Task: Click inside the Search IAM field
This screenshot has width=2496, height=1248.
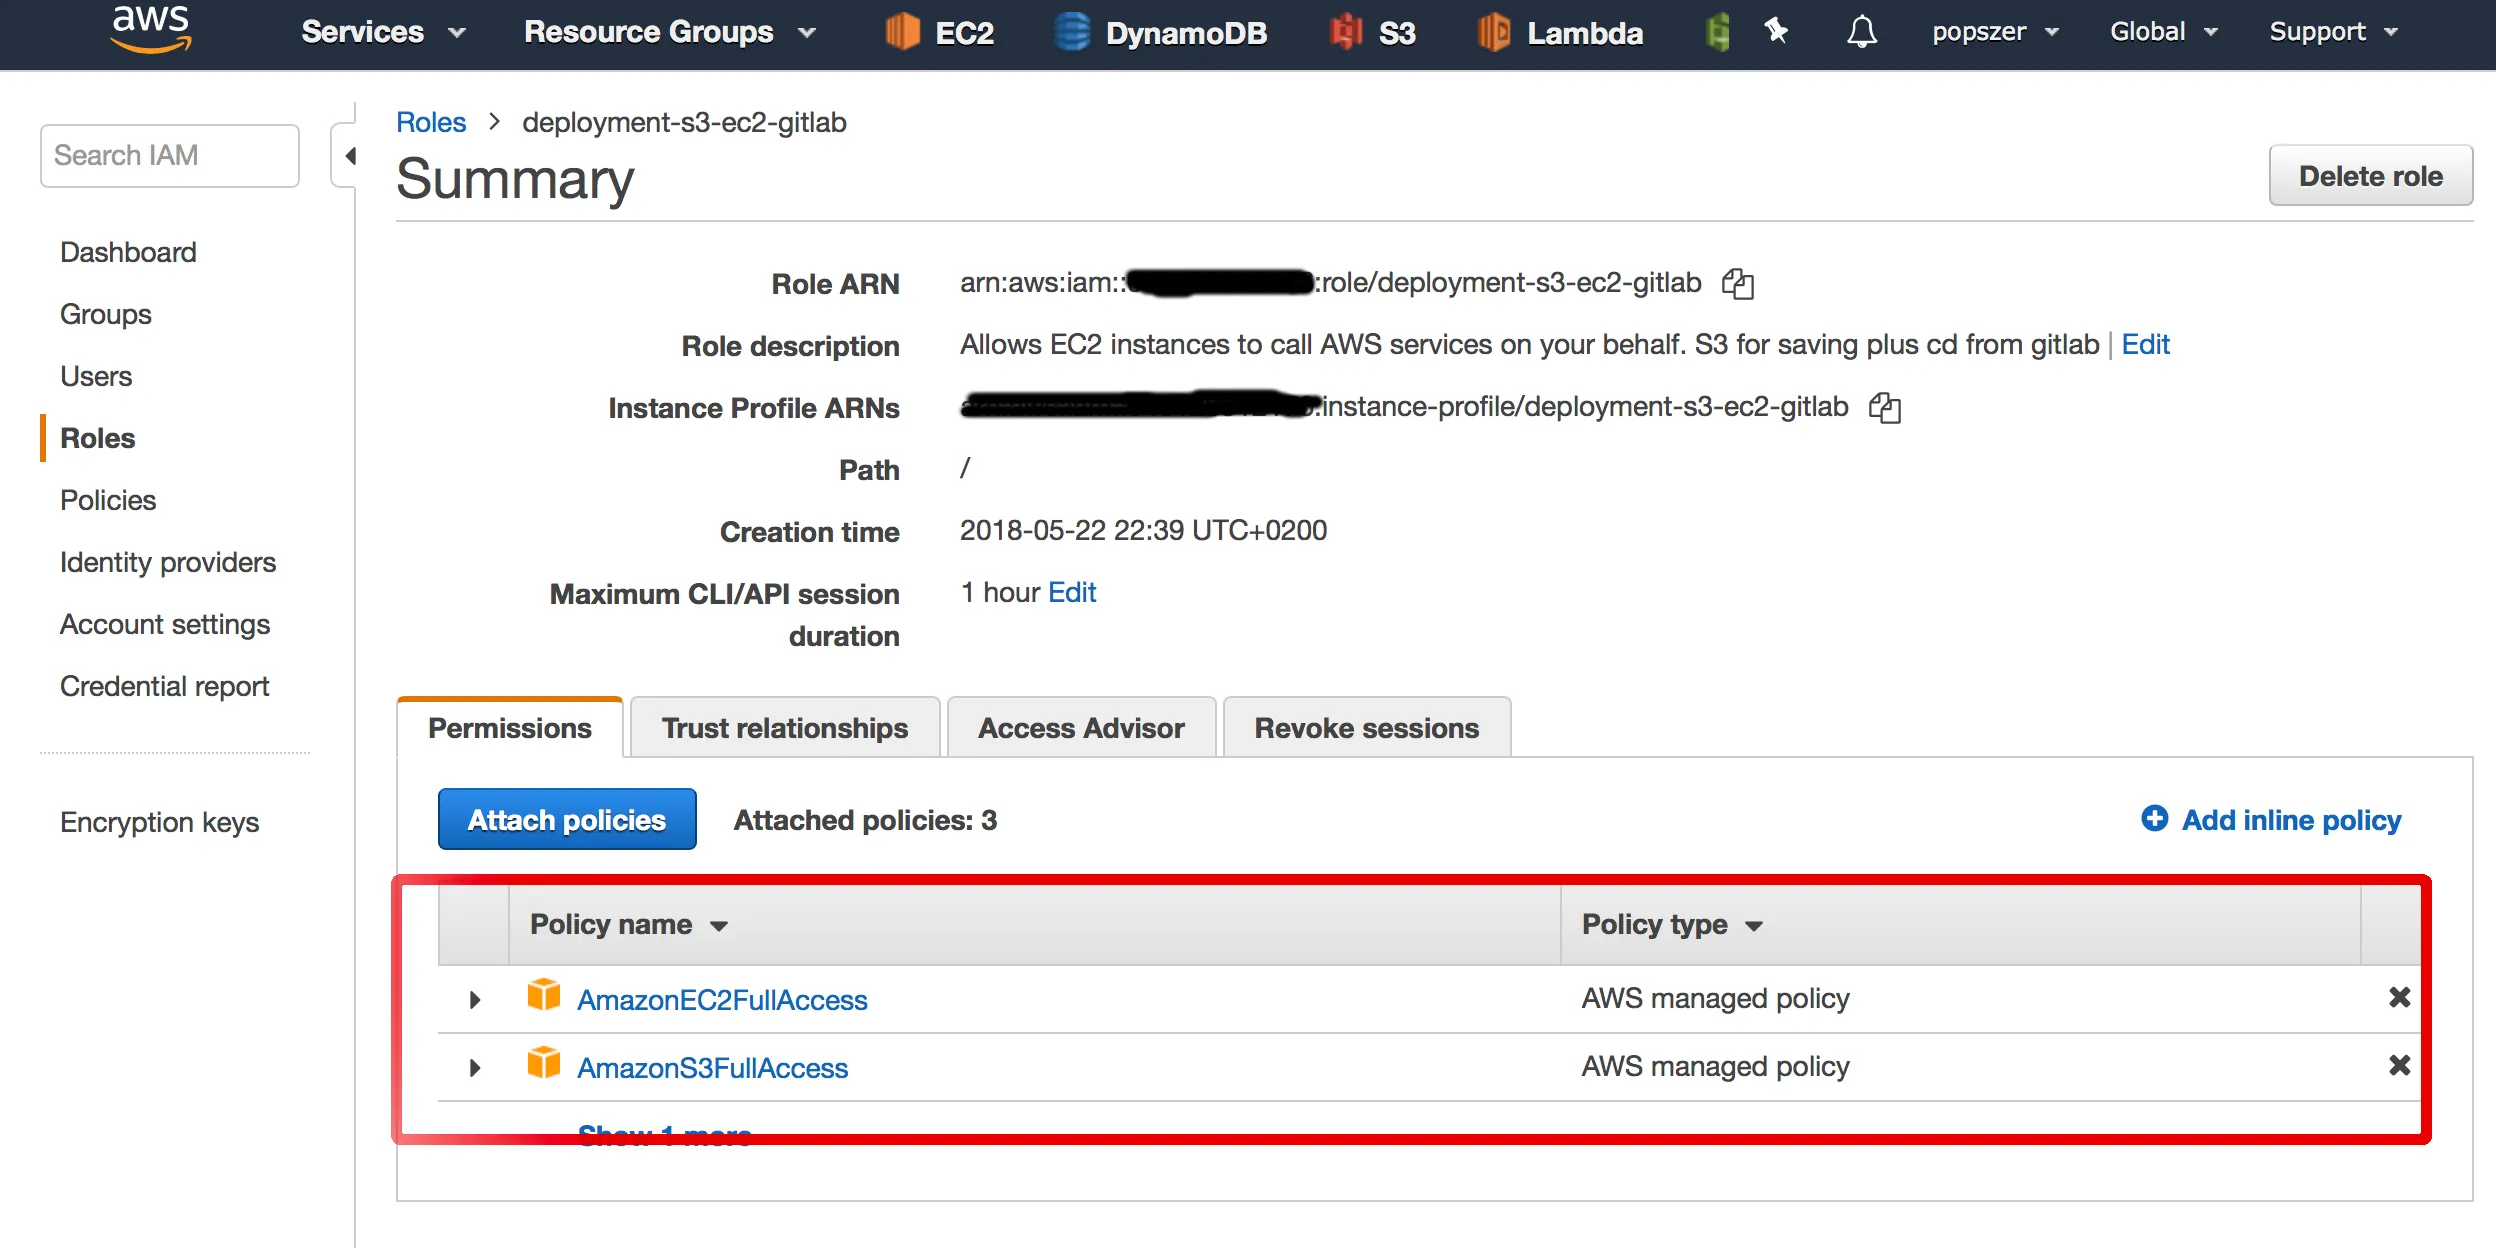Action: [x=170, y=155]
